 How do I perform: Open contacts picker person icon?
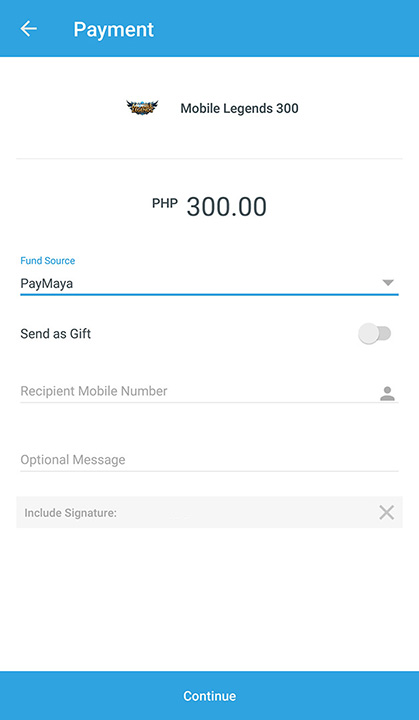[387, 393]
